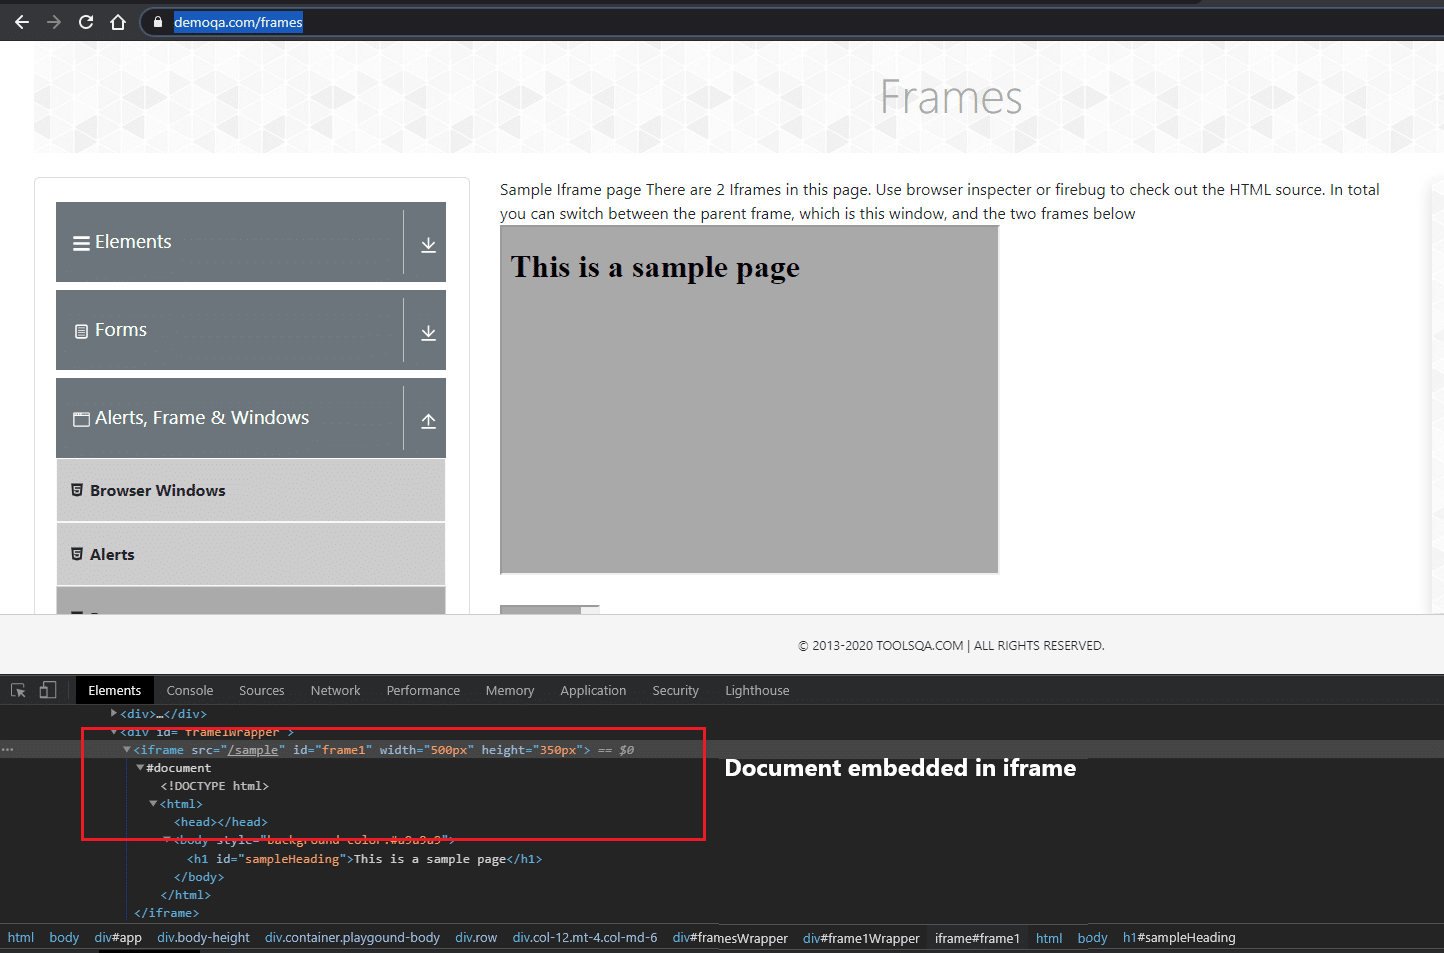
Task: Click the first body breadcrumb
Action: pos(64,937)
